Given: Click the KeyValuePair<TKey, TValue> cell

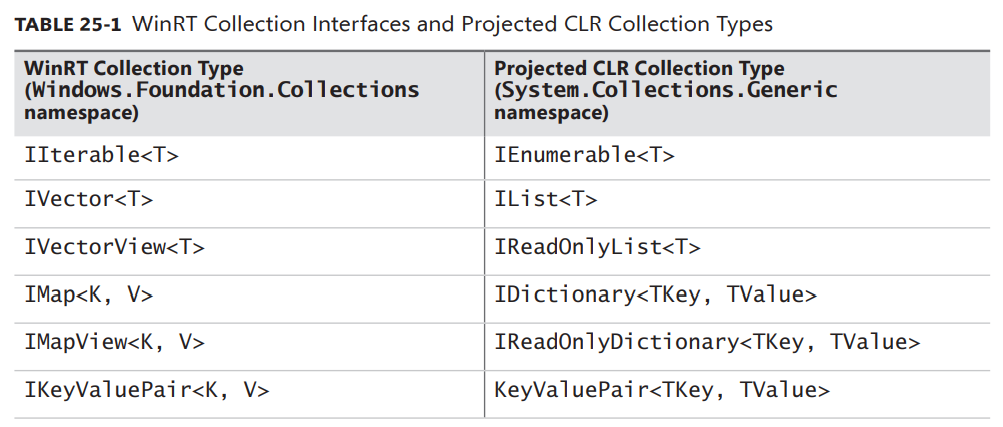Looking at the screenshot, I should pyautogui.click(x=661, y=390).
